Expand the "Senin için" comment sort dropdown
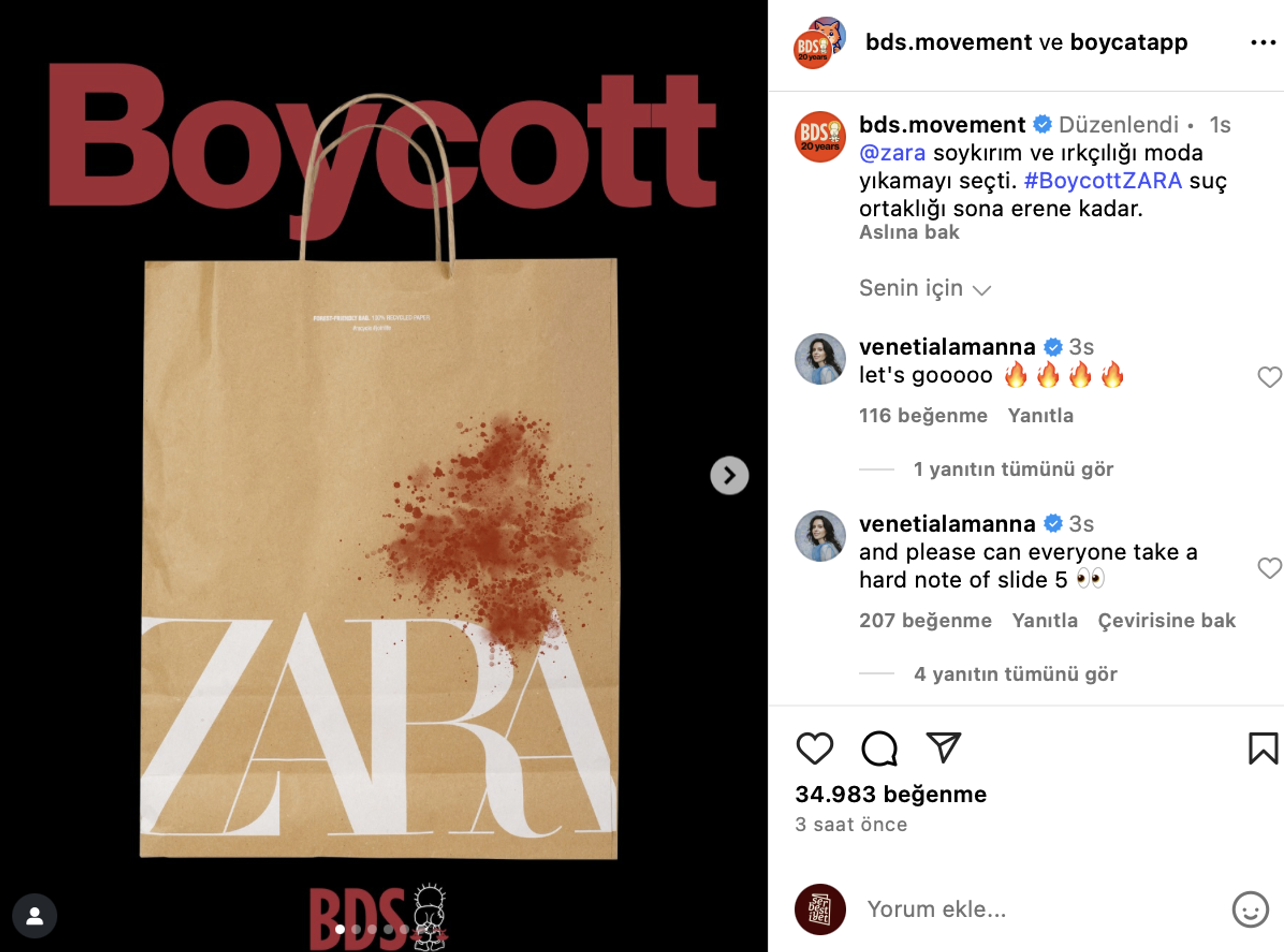 click(925, 289)
